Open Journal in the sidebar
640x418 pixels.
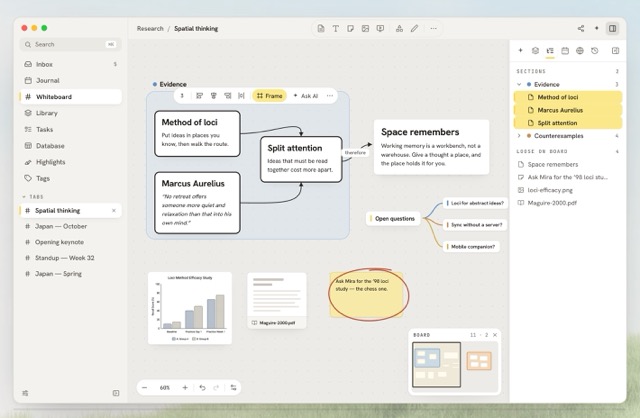click(71, 80)
